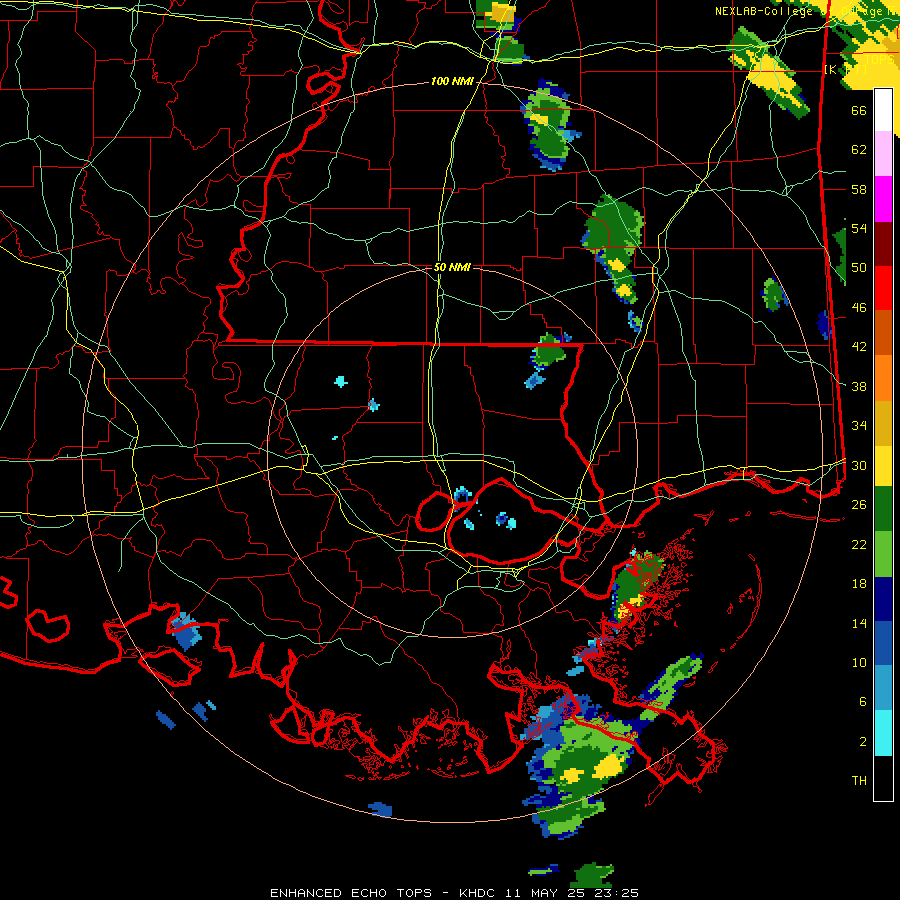Select the 38 scale value
The height and width of the screenshot is (900, 900).
859,386
